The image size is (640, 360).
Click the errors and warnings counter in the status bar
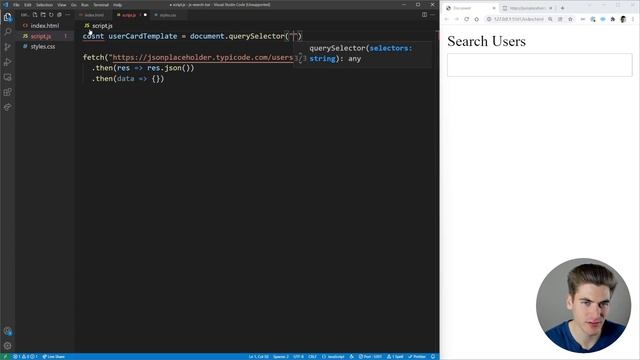pos(25,357)
